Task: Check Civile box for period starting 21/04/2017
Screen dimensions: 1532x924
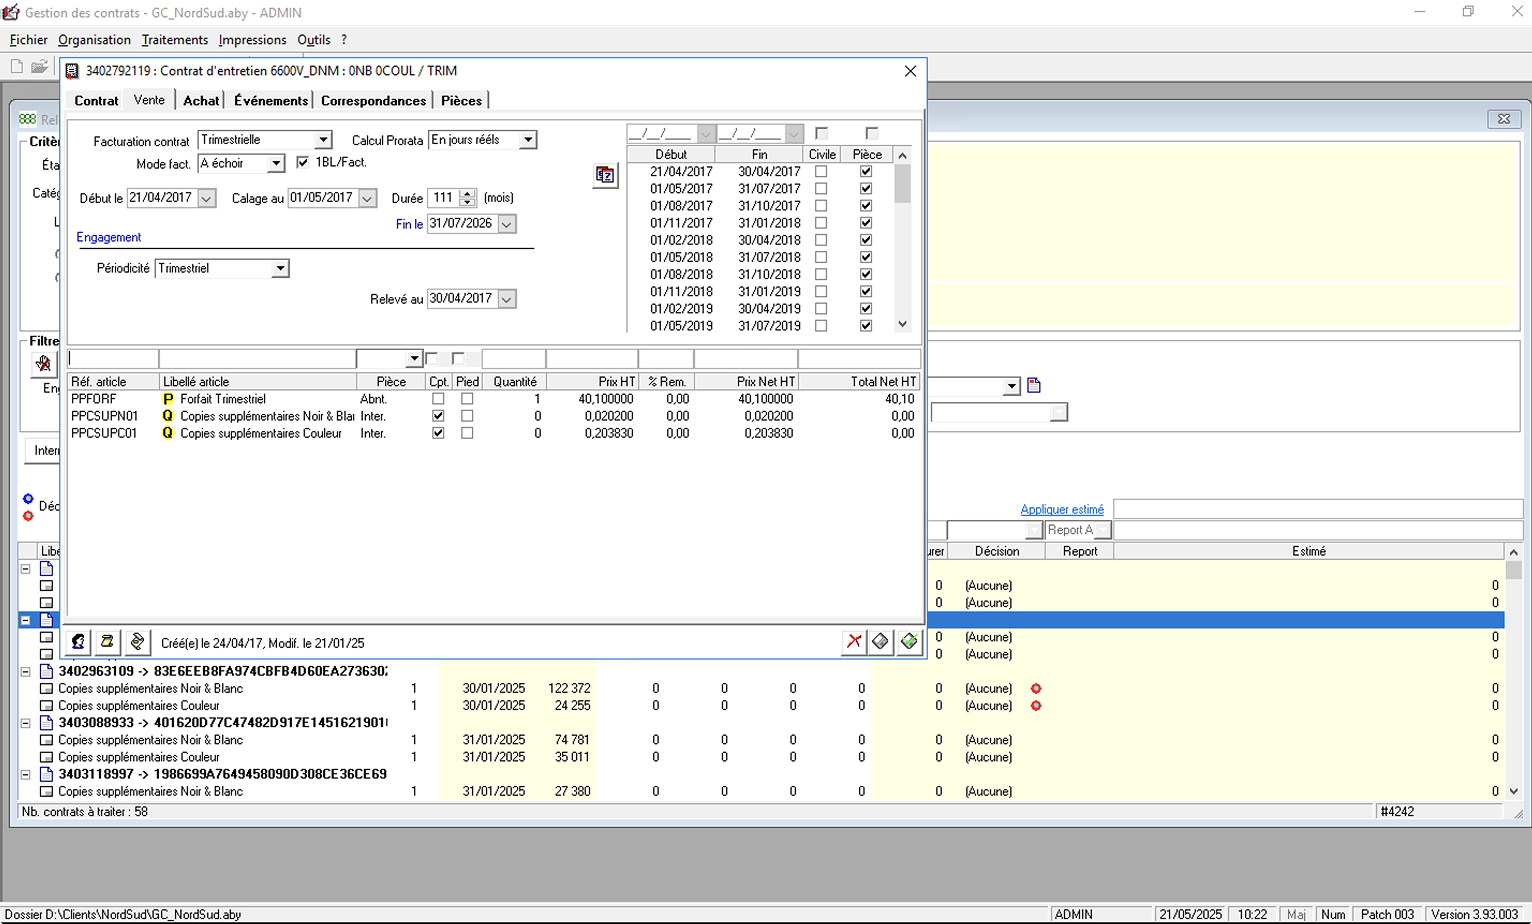Action: tap(821, 172)
